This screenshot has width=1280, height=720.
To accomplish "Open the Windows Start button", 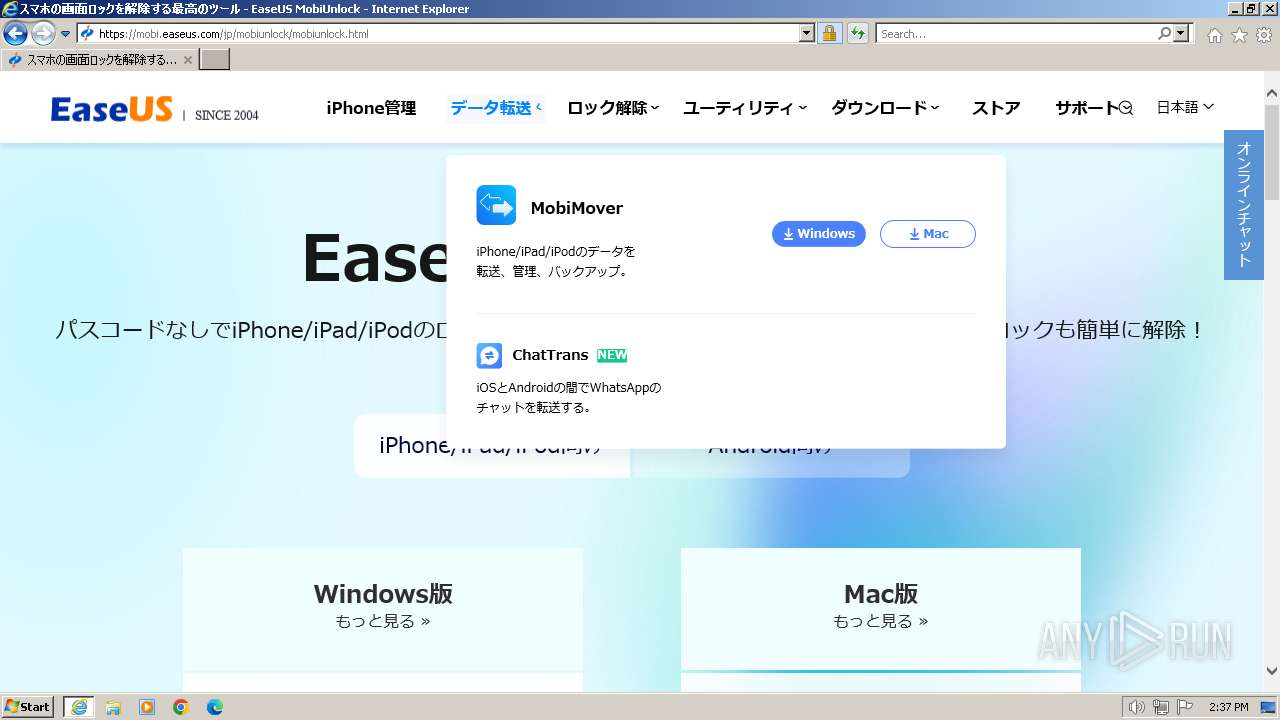I will point(28,707).
